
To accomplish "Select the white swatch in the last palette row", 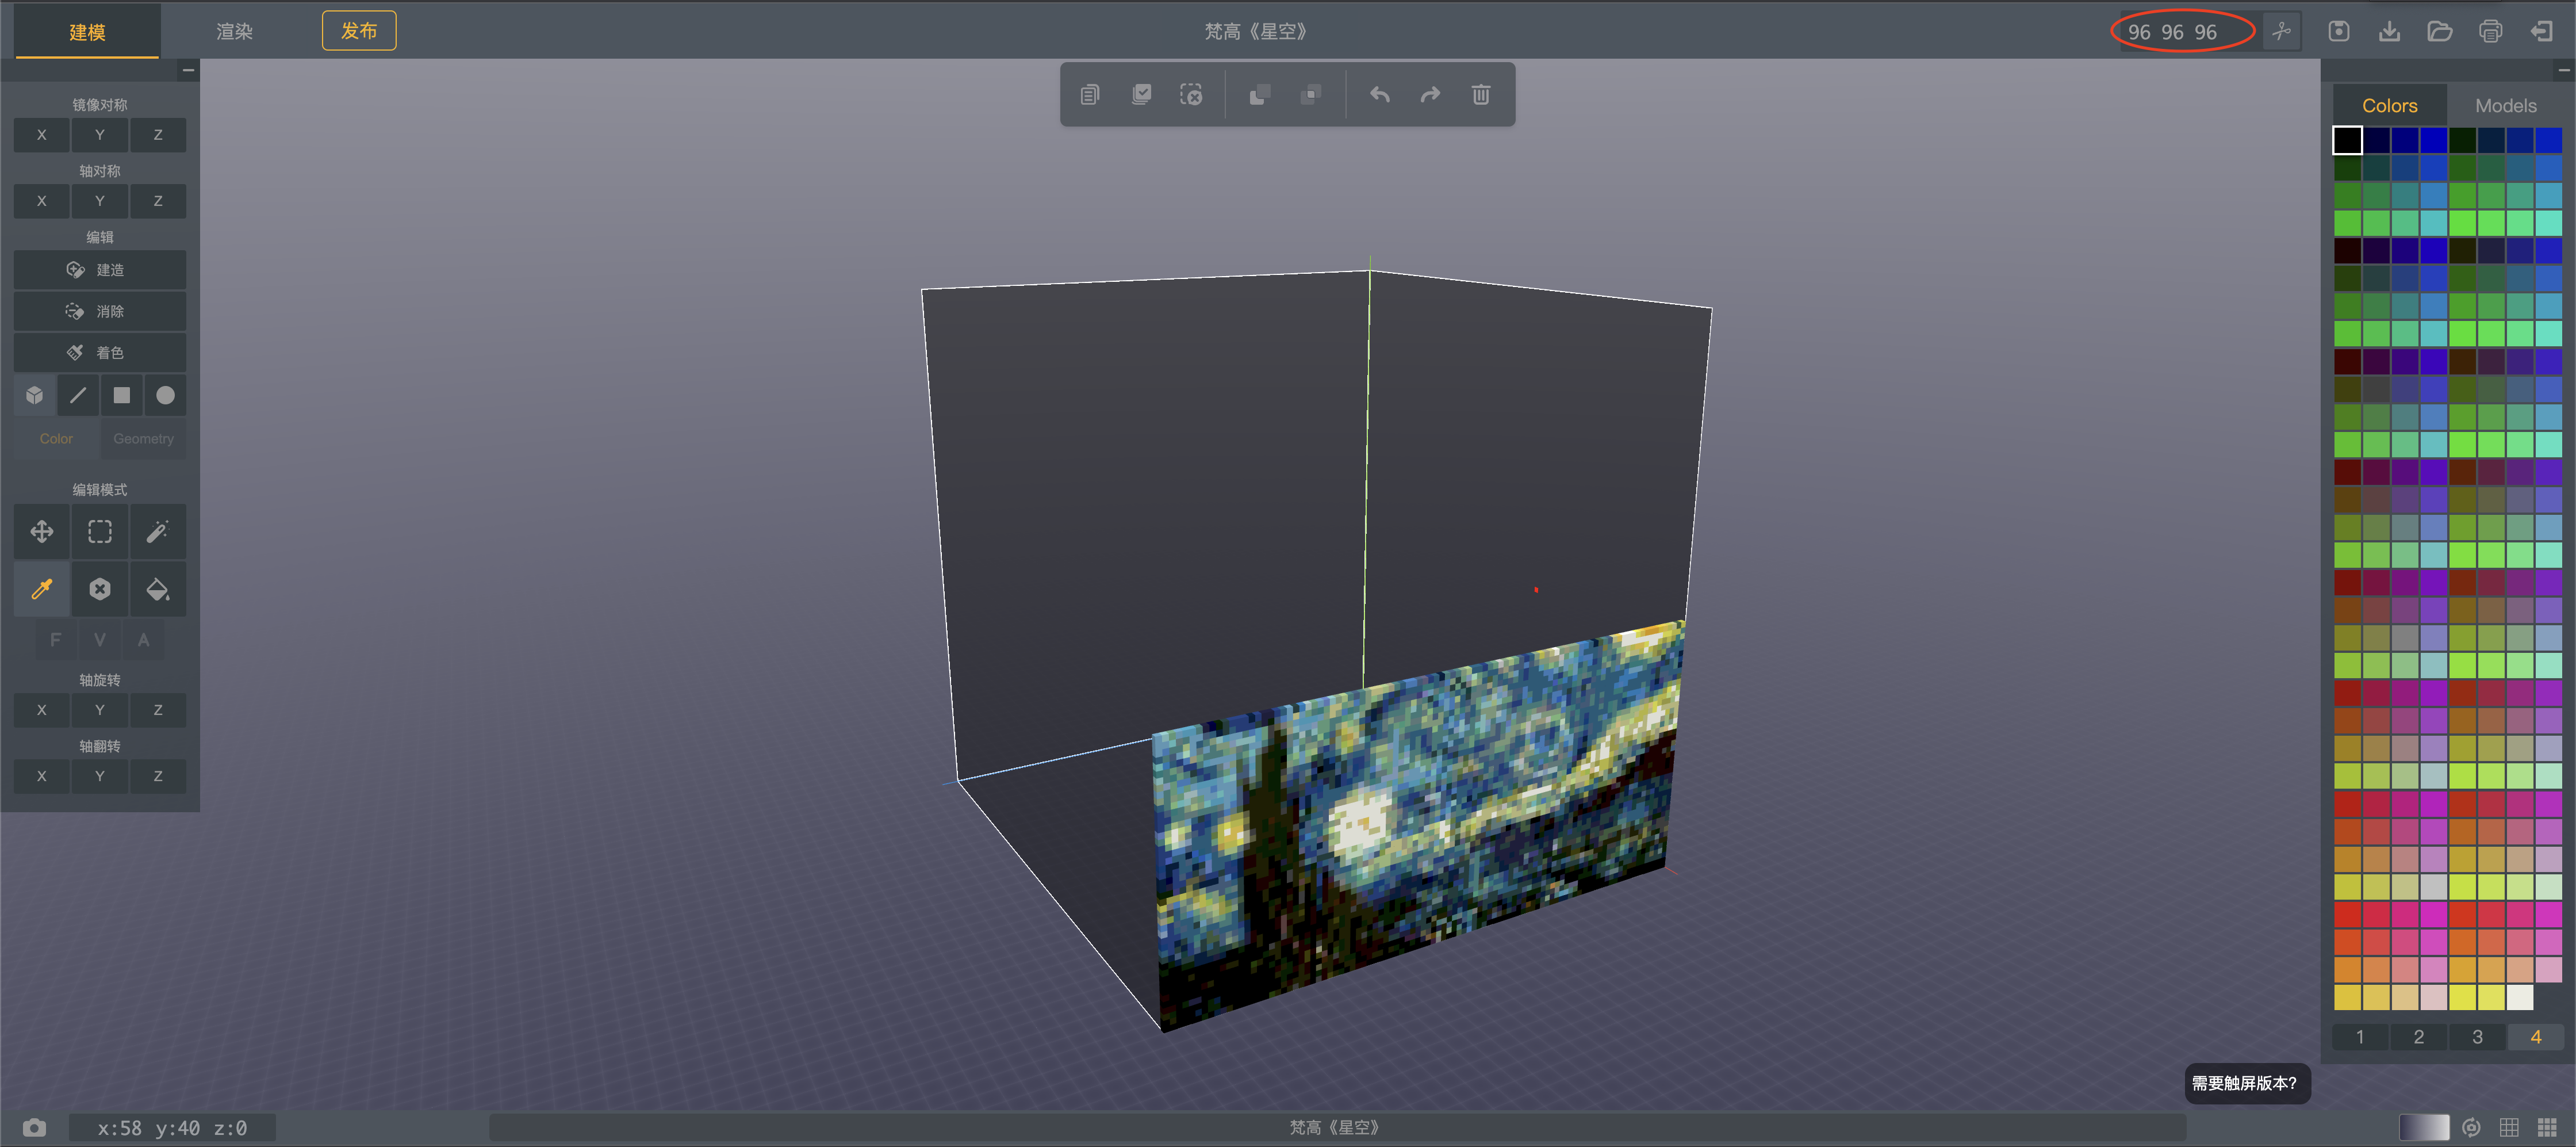I will 2519,997.
